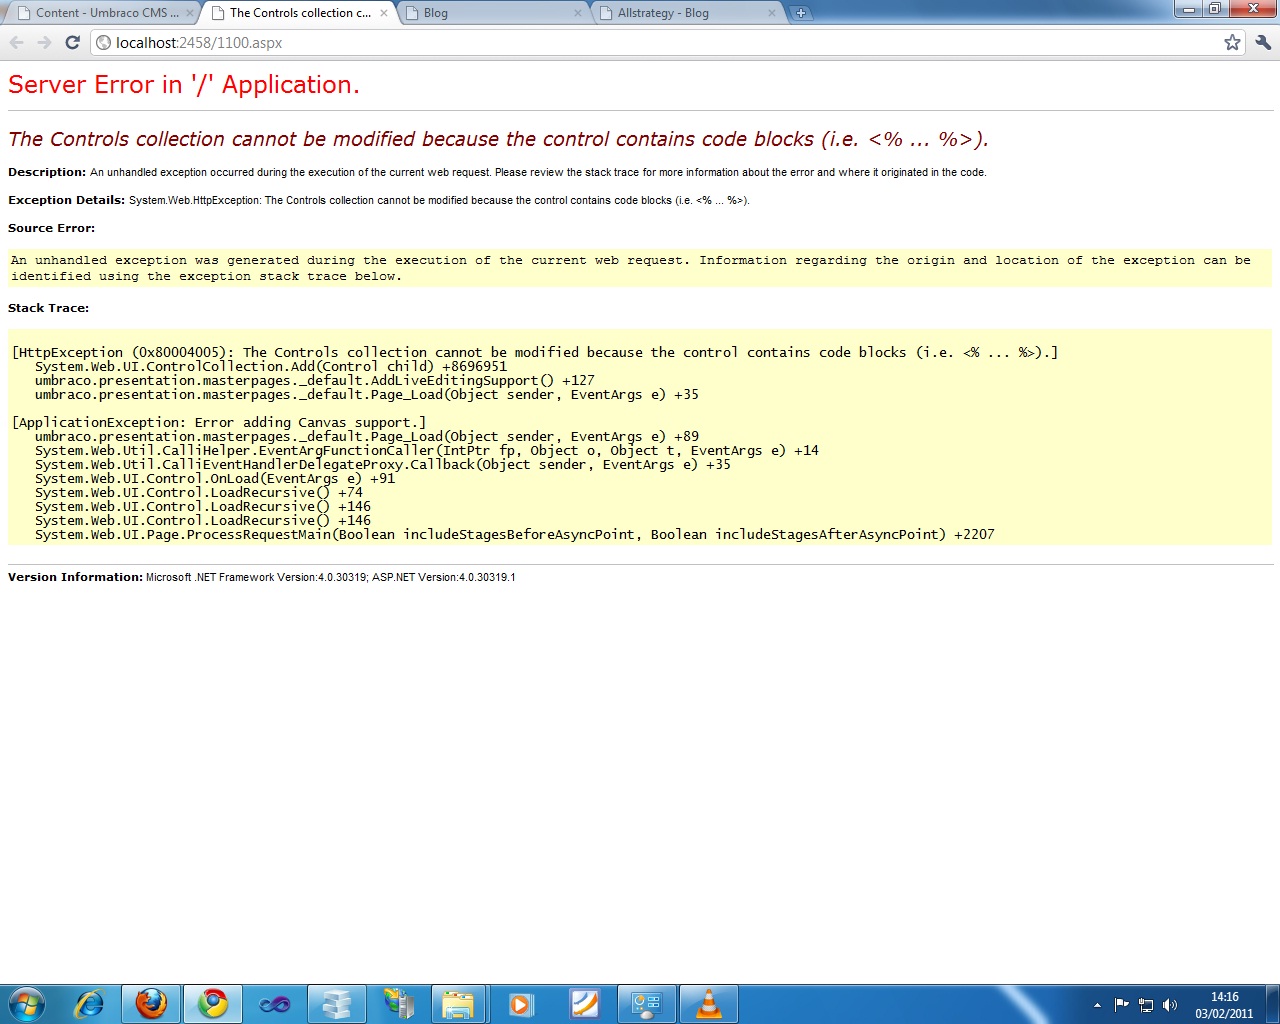Click the 'Exception Details:' label
1280x1024 pixels.
pos(67,200)
